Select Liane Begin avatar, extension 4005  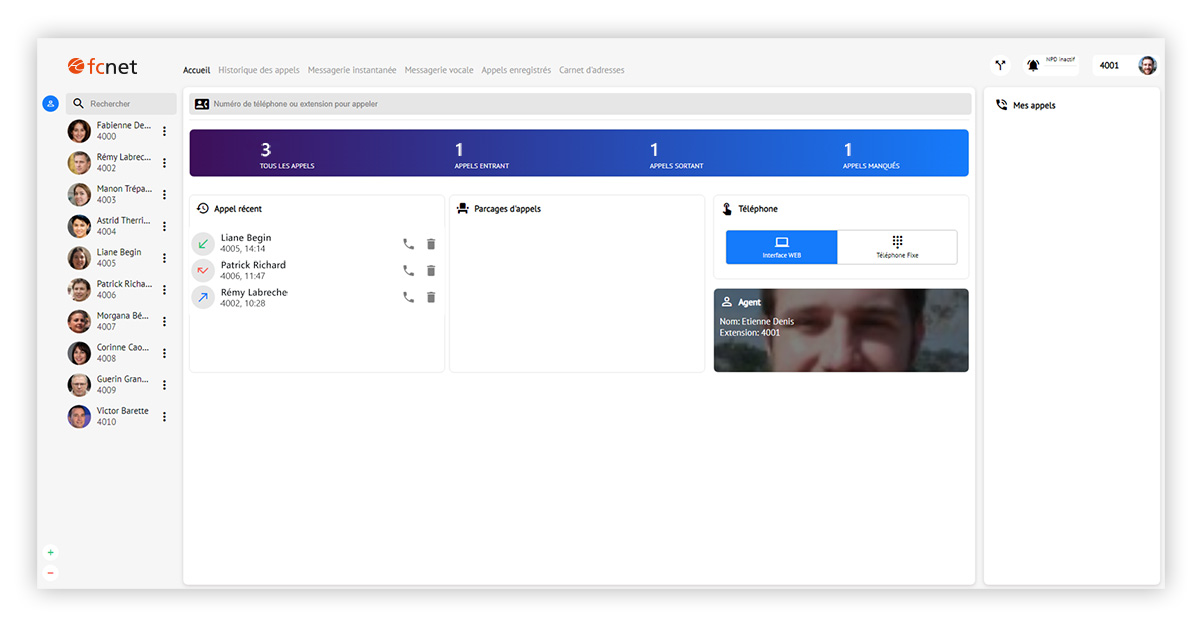[x=79, y=258]
